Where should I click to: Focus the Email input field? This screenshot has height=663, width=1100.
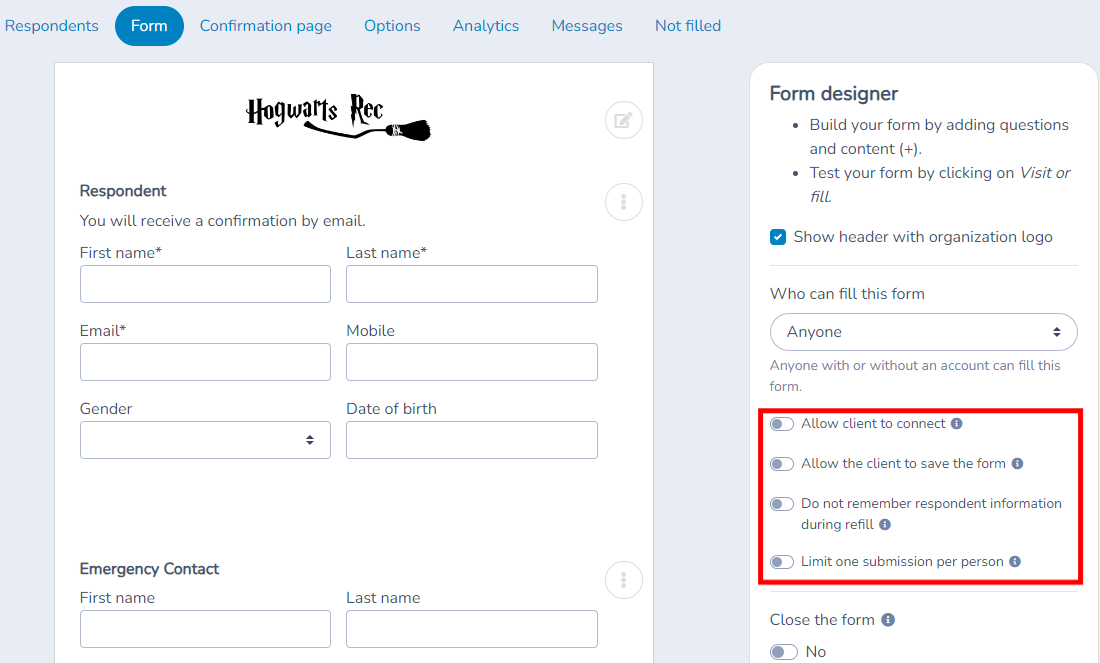(x=205, y=362)
